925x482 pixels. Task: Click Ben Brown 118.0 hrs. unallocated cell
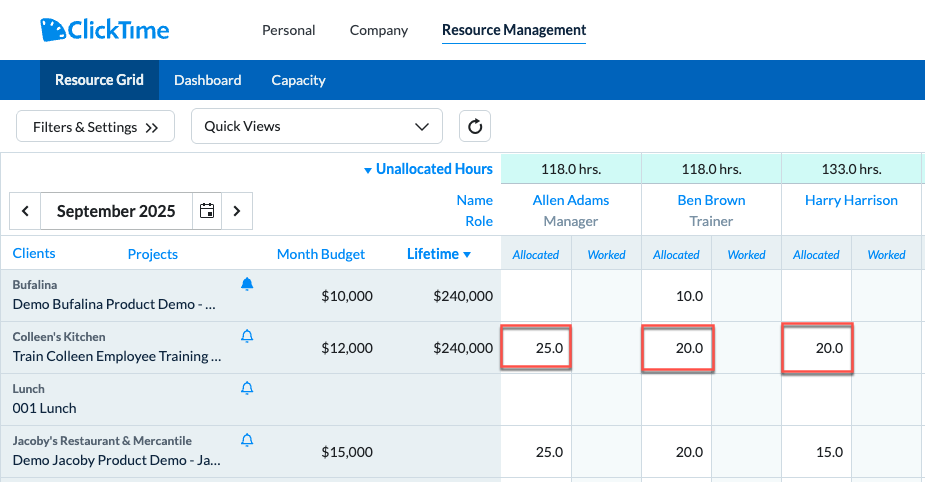[x=711, y=169]
